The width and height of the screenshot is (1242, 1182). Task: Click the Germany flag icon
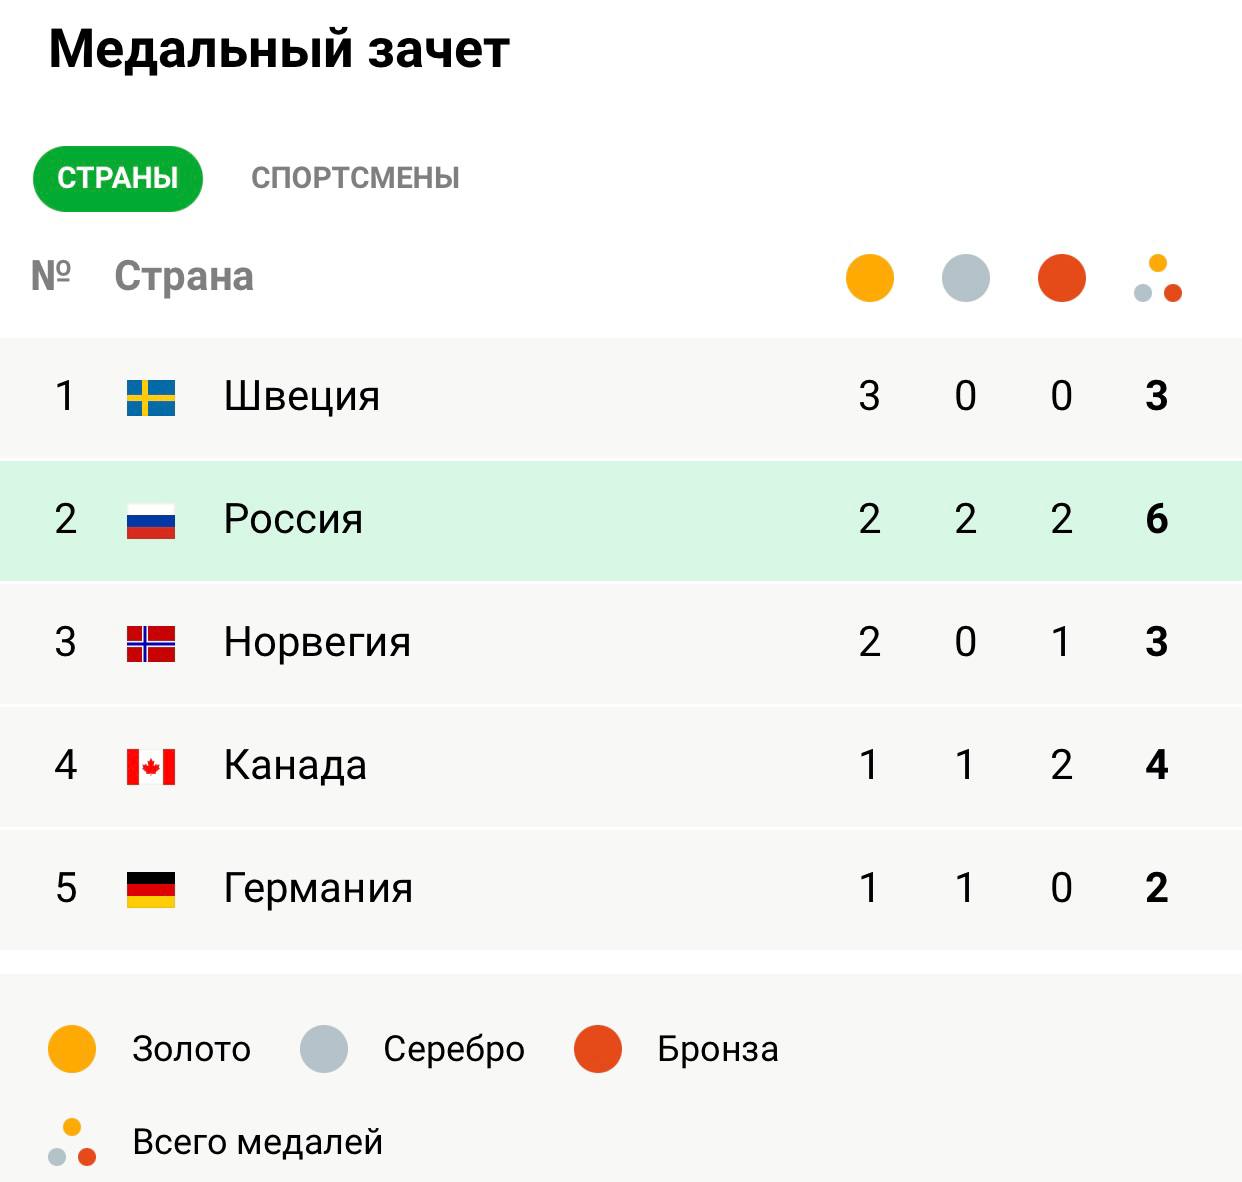(151, 890)
